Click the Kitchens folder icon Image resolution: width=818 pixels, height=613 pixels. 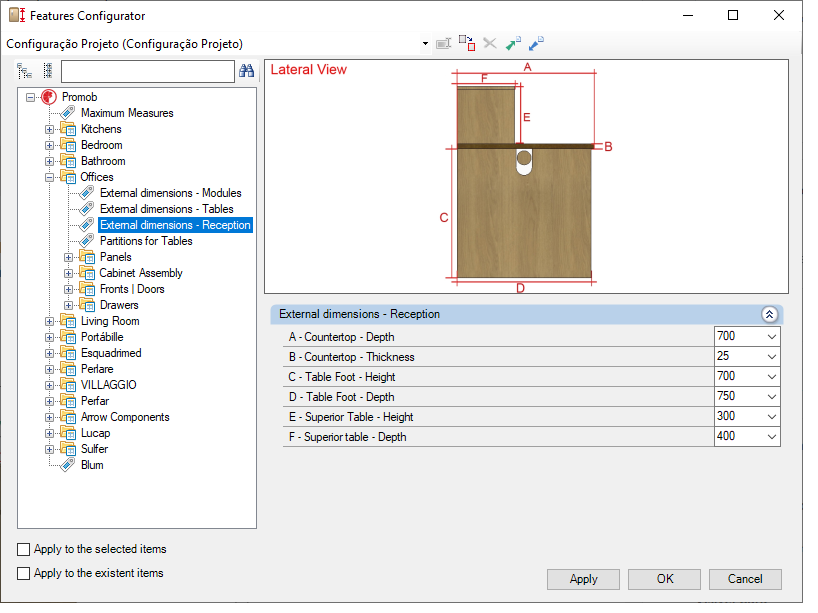[68, 129]
